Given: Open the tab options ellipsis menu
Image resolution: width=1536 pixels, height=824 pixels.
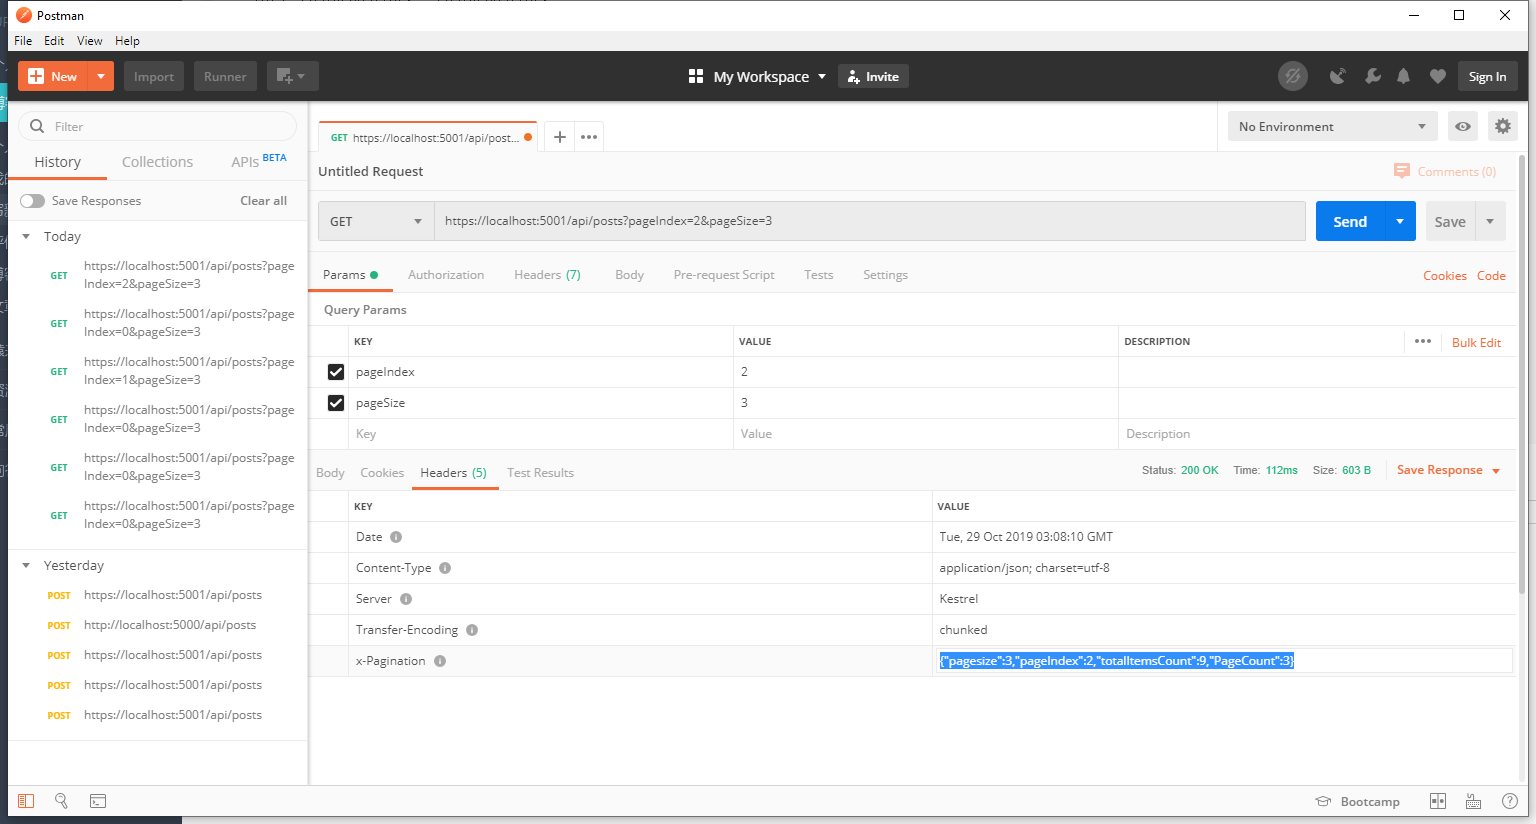Looking at the screenshot, I should click(589, 137).
